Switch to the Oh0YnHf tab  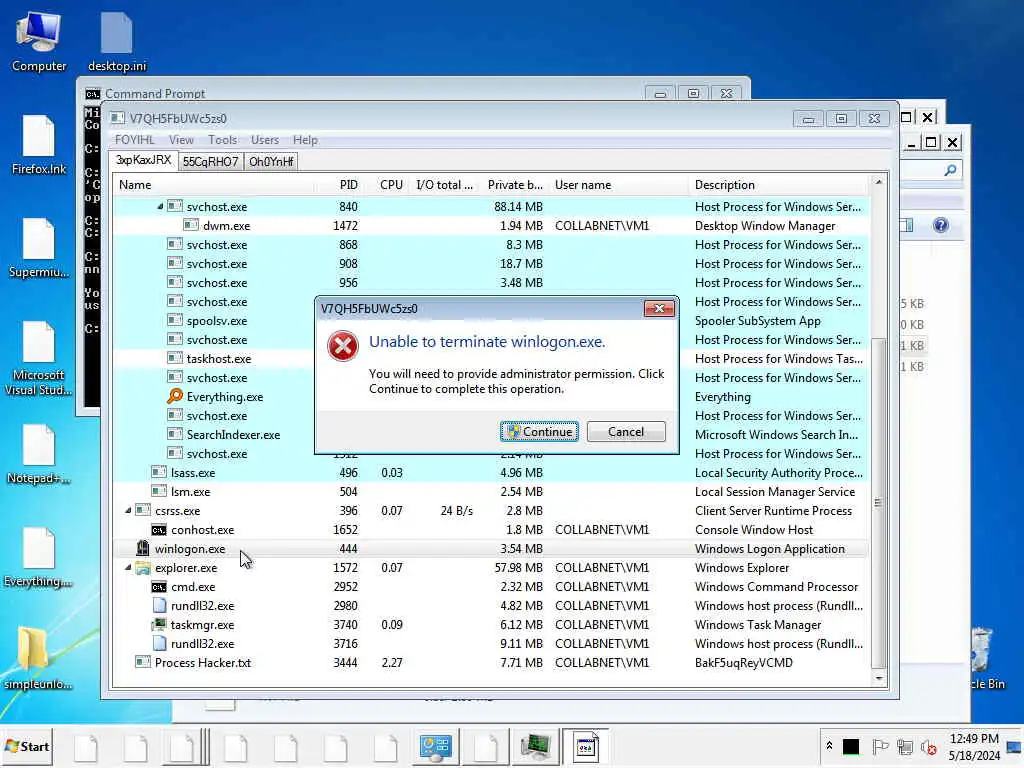click(271, 161)
